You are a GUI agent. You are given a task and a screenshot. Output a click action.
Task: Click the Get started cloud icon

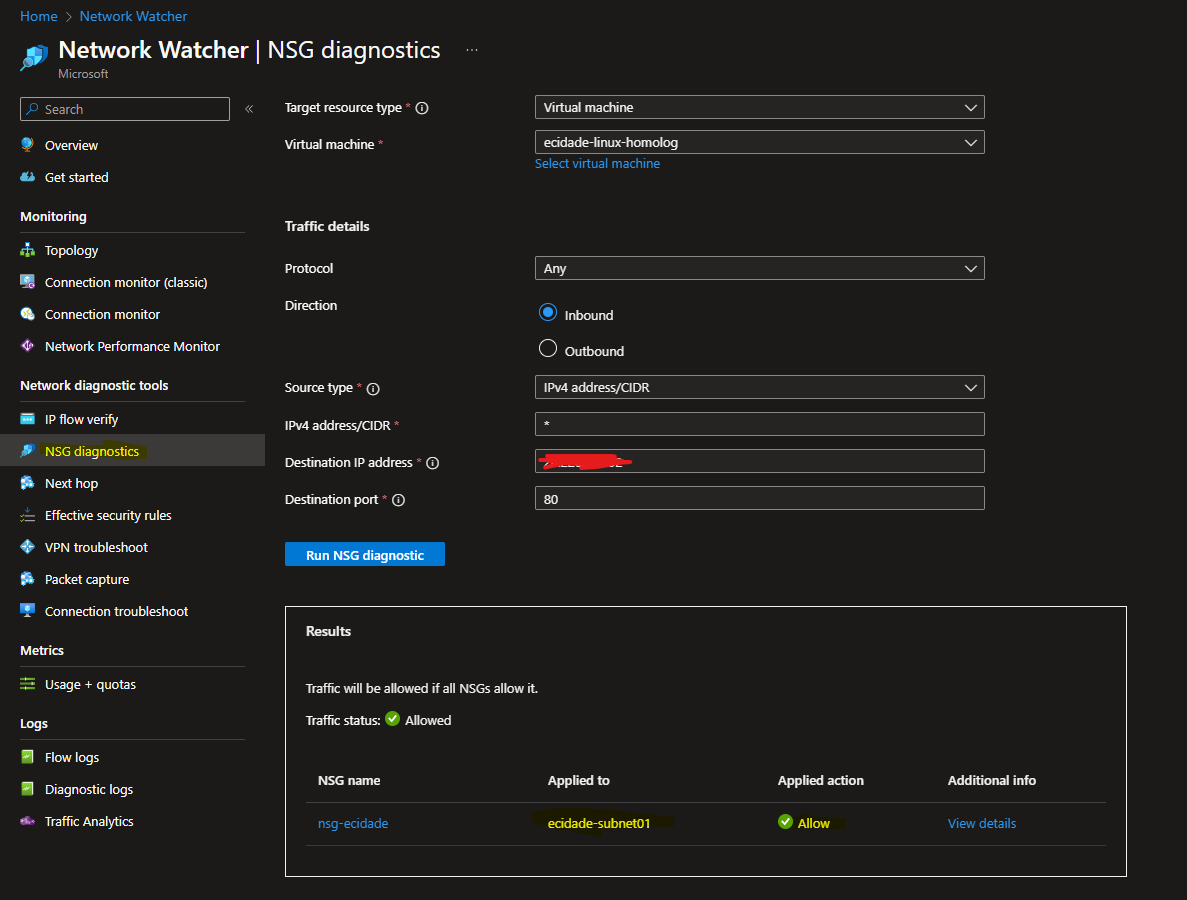(x=27, y=176)
